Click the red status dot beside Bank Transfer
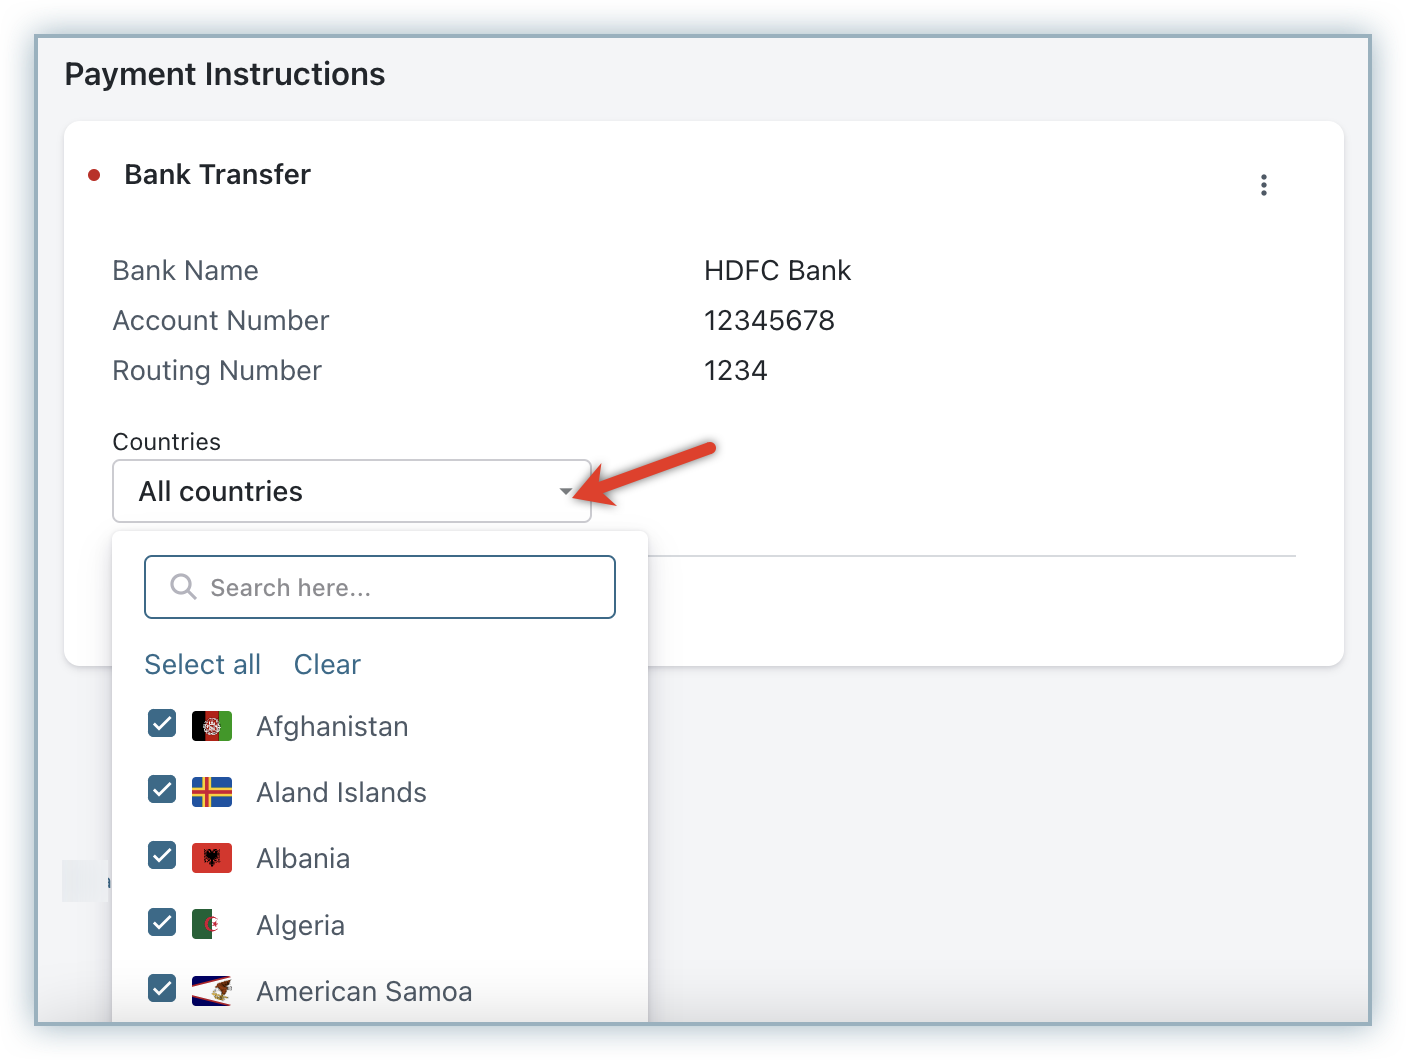Image resolution: width=1406 pixels, height=1060 pixels. [94, 175]
